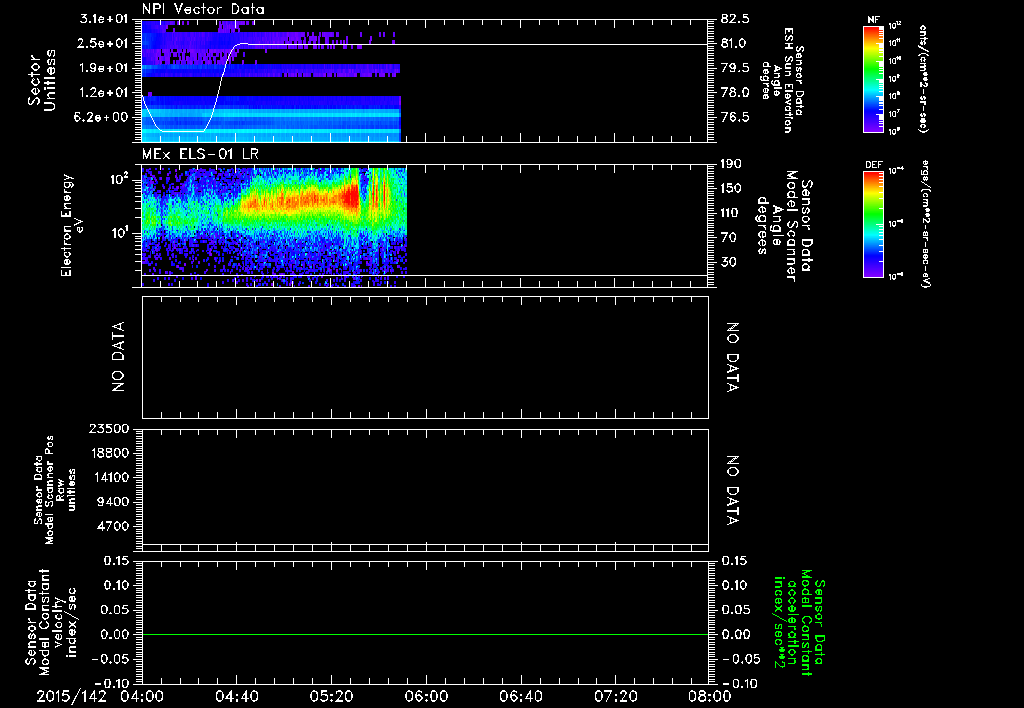Click the "81.0" elevation angle tick
This screenshot has height=708, width=1024.
coord(735,43)
